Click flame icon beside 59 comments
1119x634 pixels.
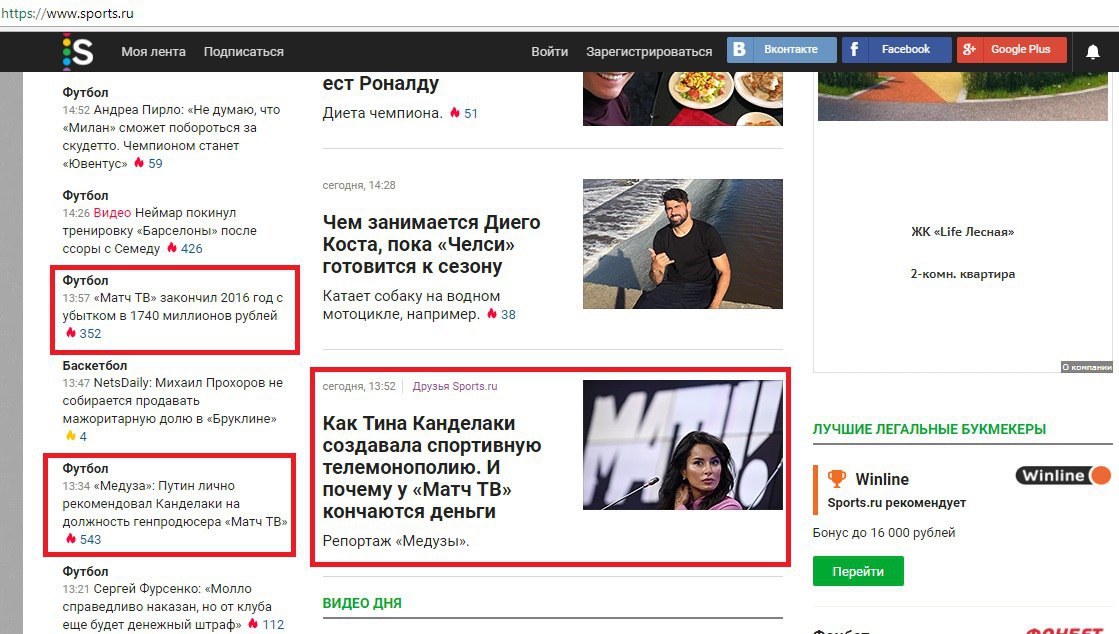[x=139, y=163]
